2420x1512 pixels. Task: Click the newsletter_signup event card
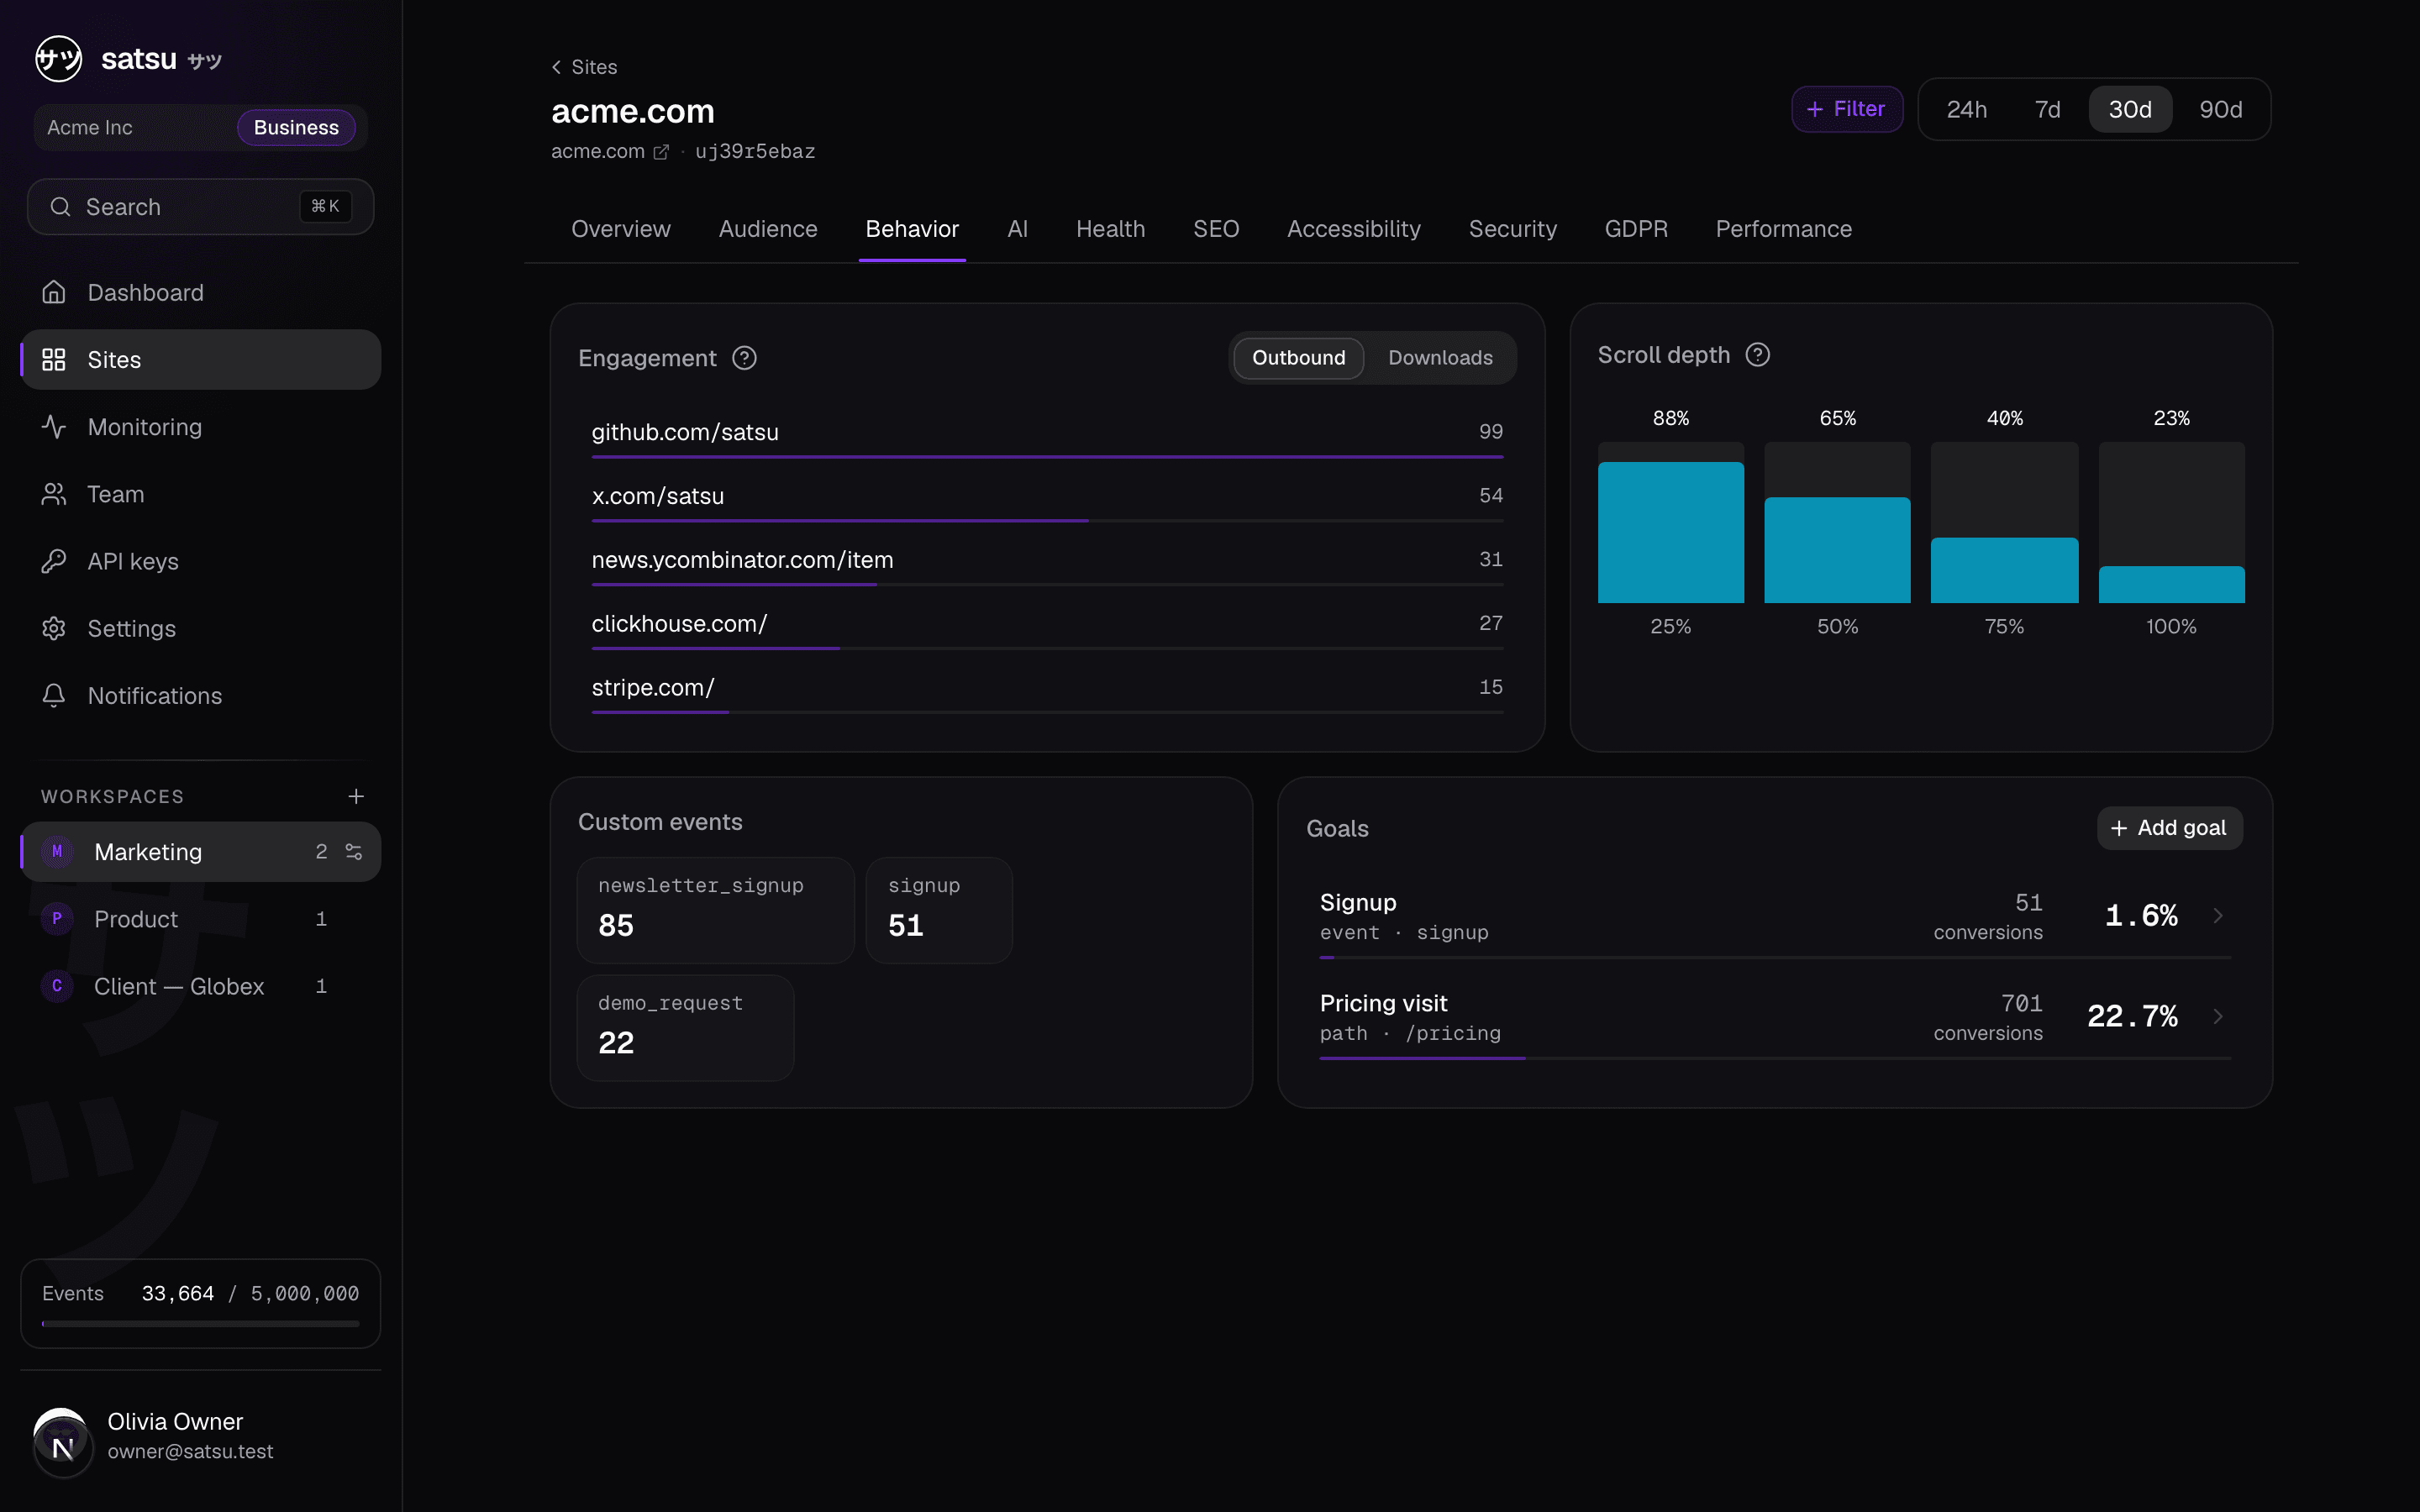tap(715, 910)
